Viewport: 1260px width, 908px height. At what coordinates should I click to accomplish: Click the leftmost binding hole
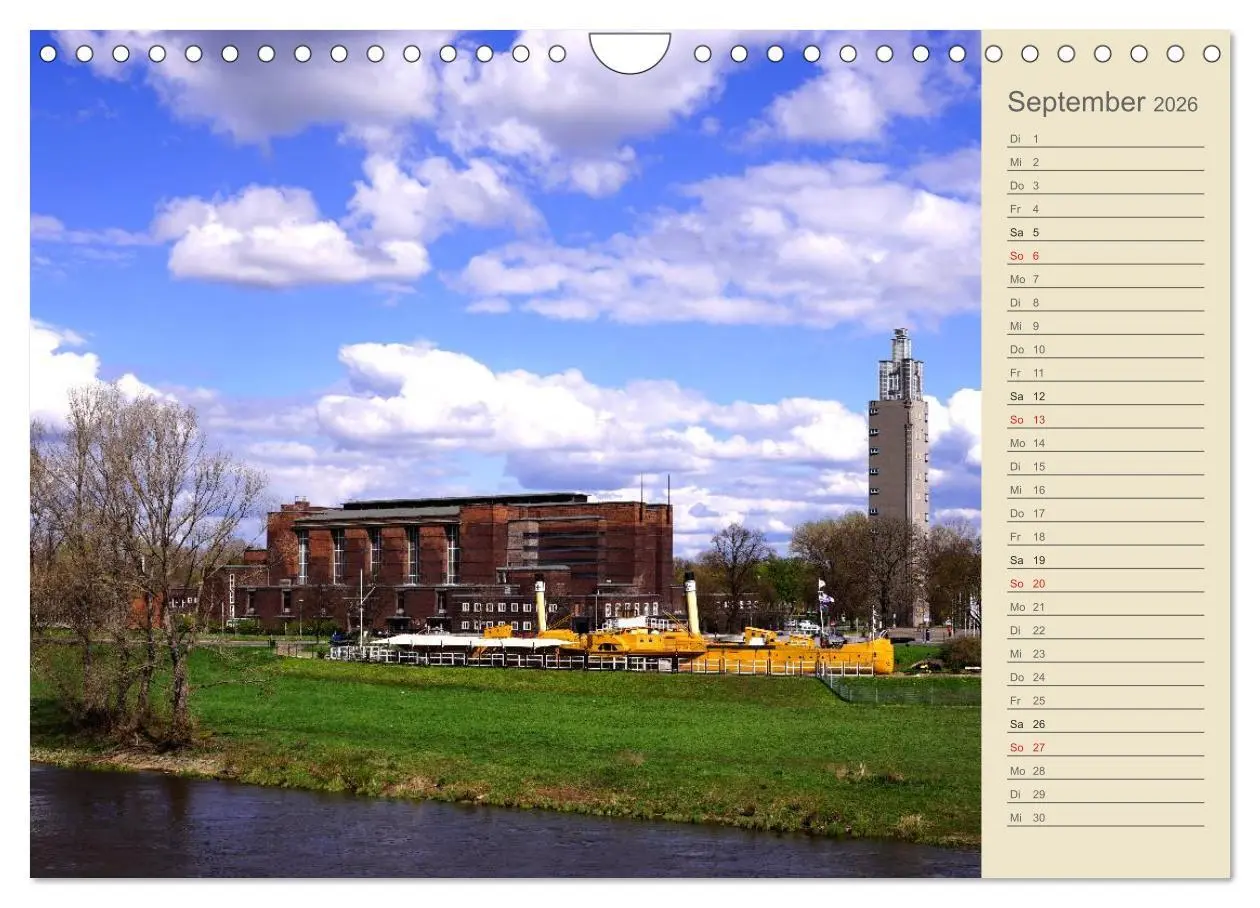(x=46, y=52)
